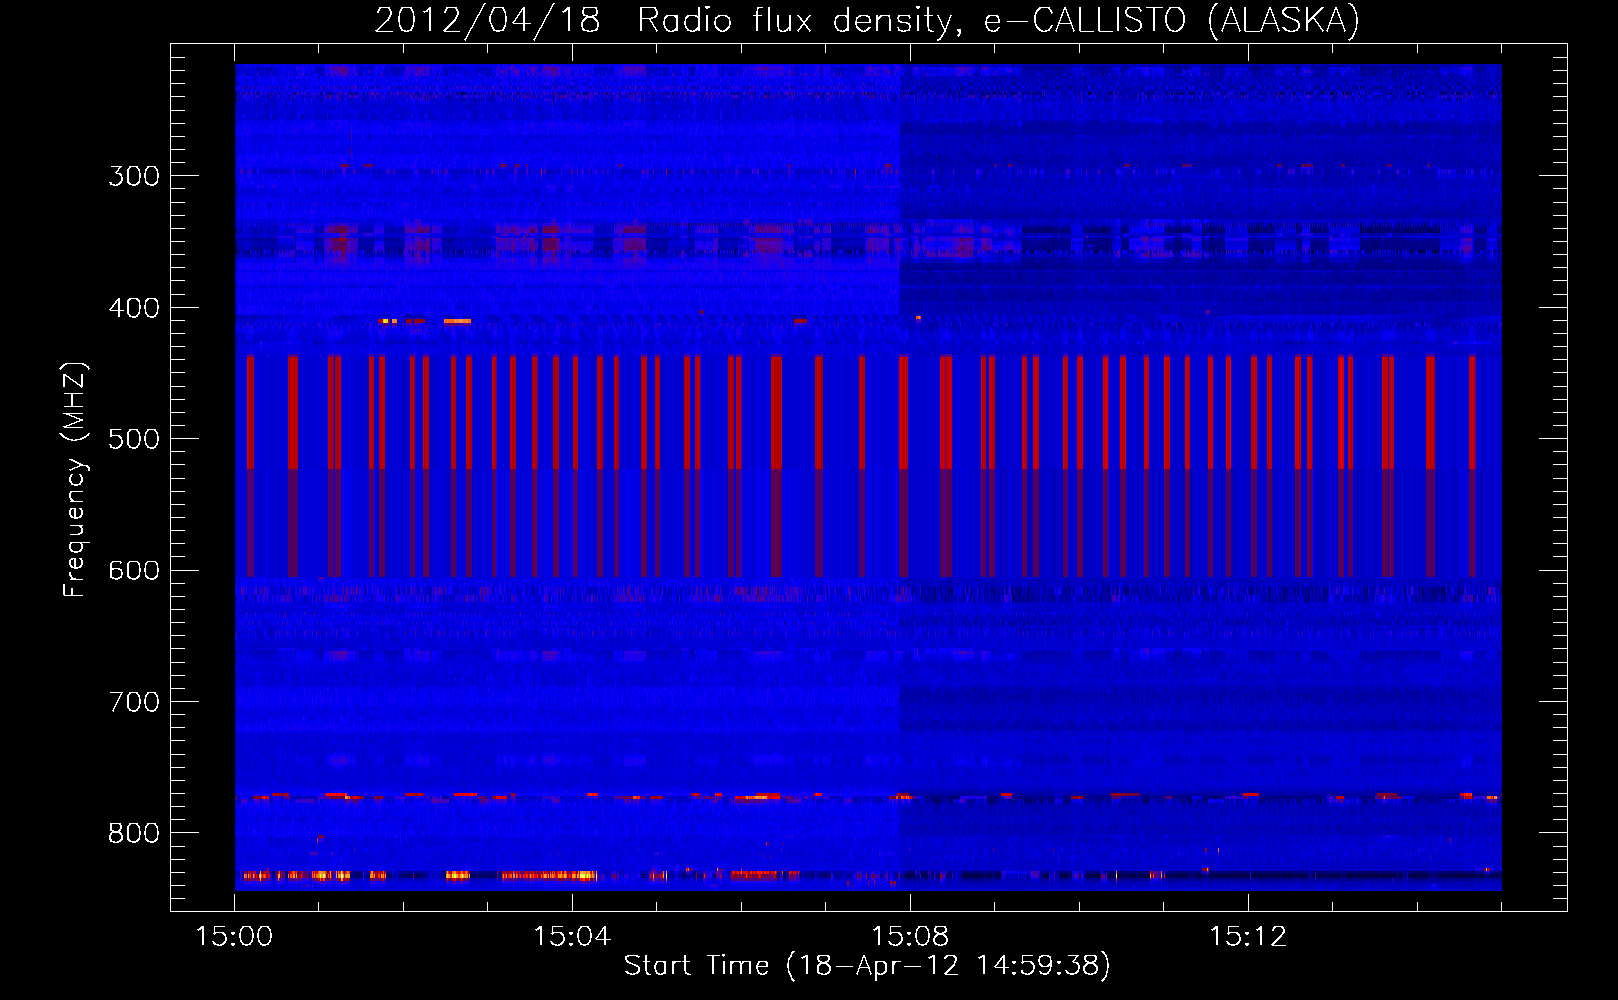Click the 600 frequency tick label
Image resolution: width=1618 pixels, height=1000 pixels.
point(134,570)
